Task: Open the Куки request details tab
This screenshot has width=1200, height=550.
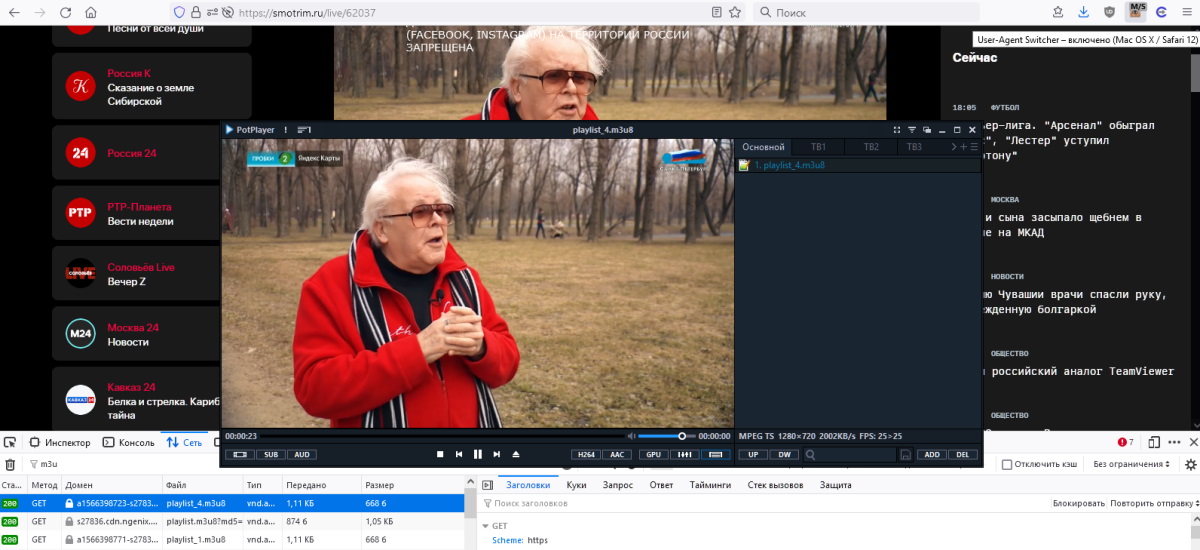Action: pyautogui.click(x=576, y=484)
